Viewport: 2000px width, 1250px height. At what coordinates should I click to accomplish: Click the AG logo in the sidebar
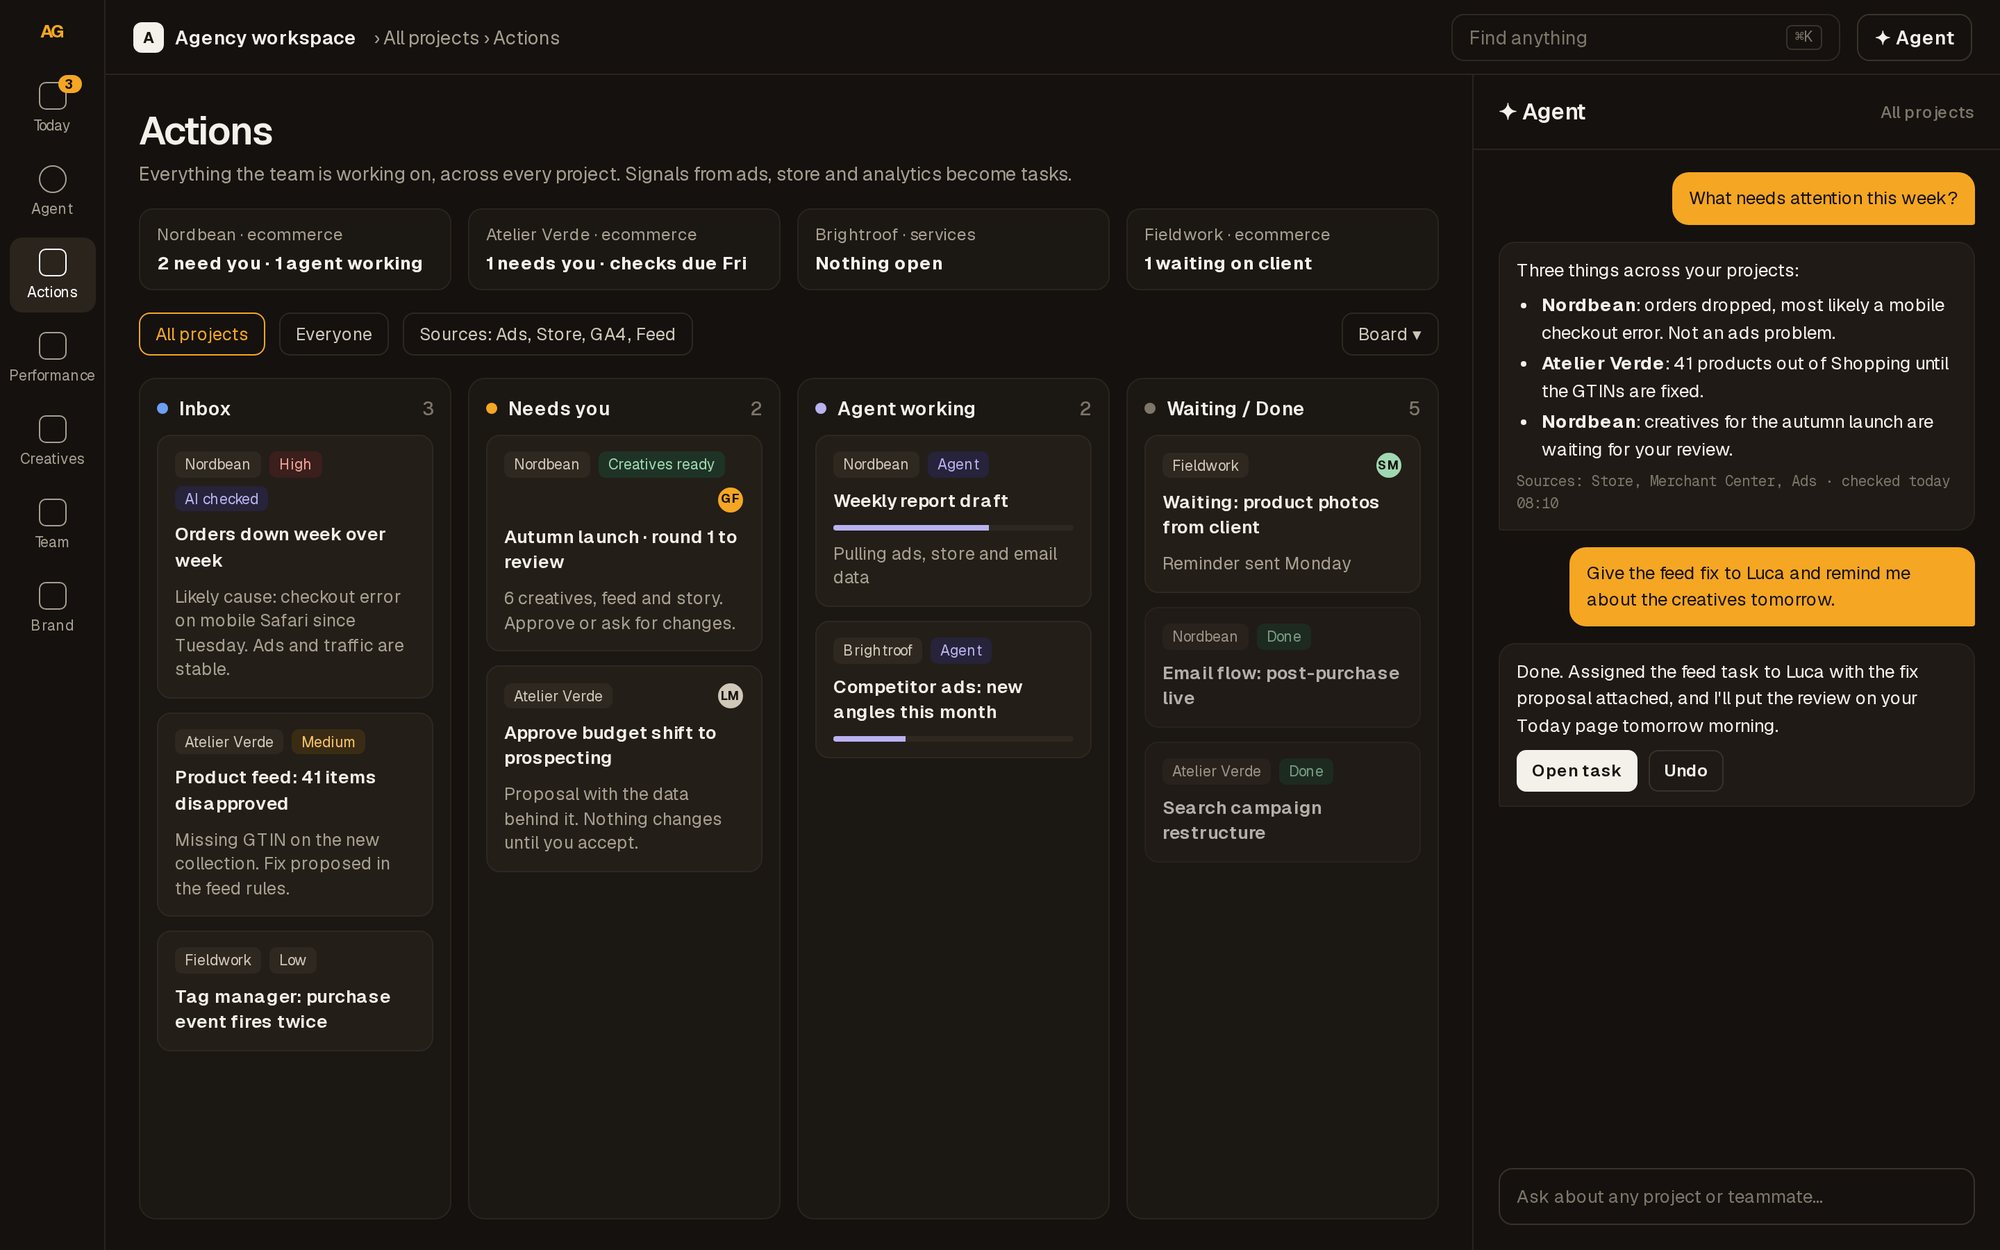coord(52,32)
